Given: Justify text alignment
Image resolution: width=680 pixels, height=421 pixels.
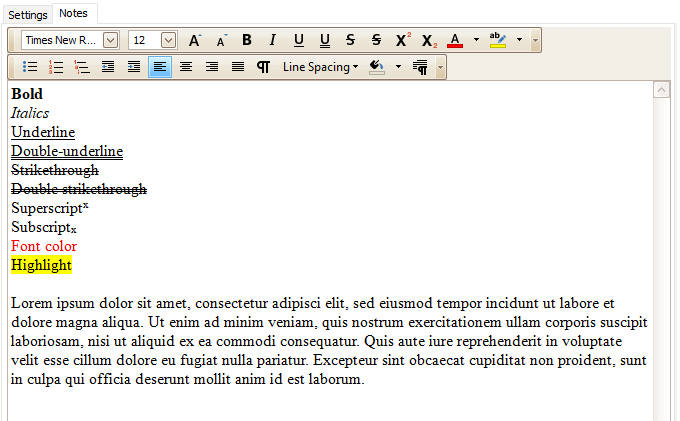Looking at the screenshot, I should pyautogui.click(x=238, y=67).
